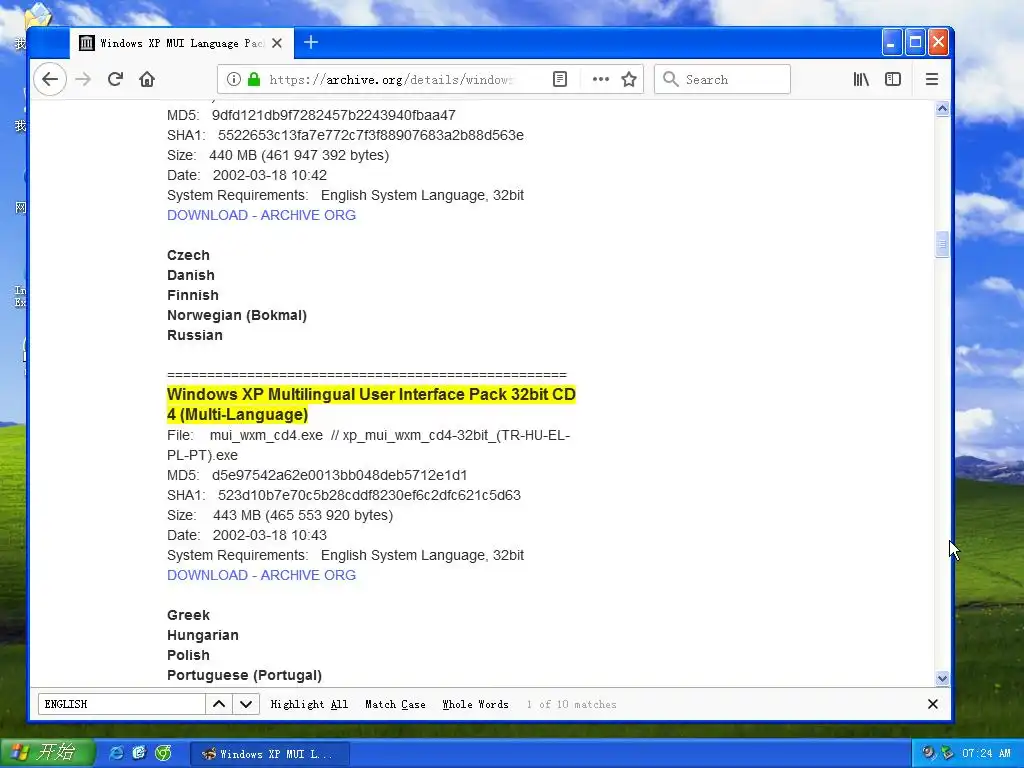1024x768 pixels.
Task: Click the page scrollbar up arrow
Action: [942, 108]
